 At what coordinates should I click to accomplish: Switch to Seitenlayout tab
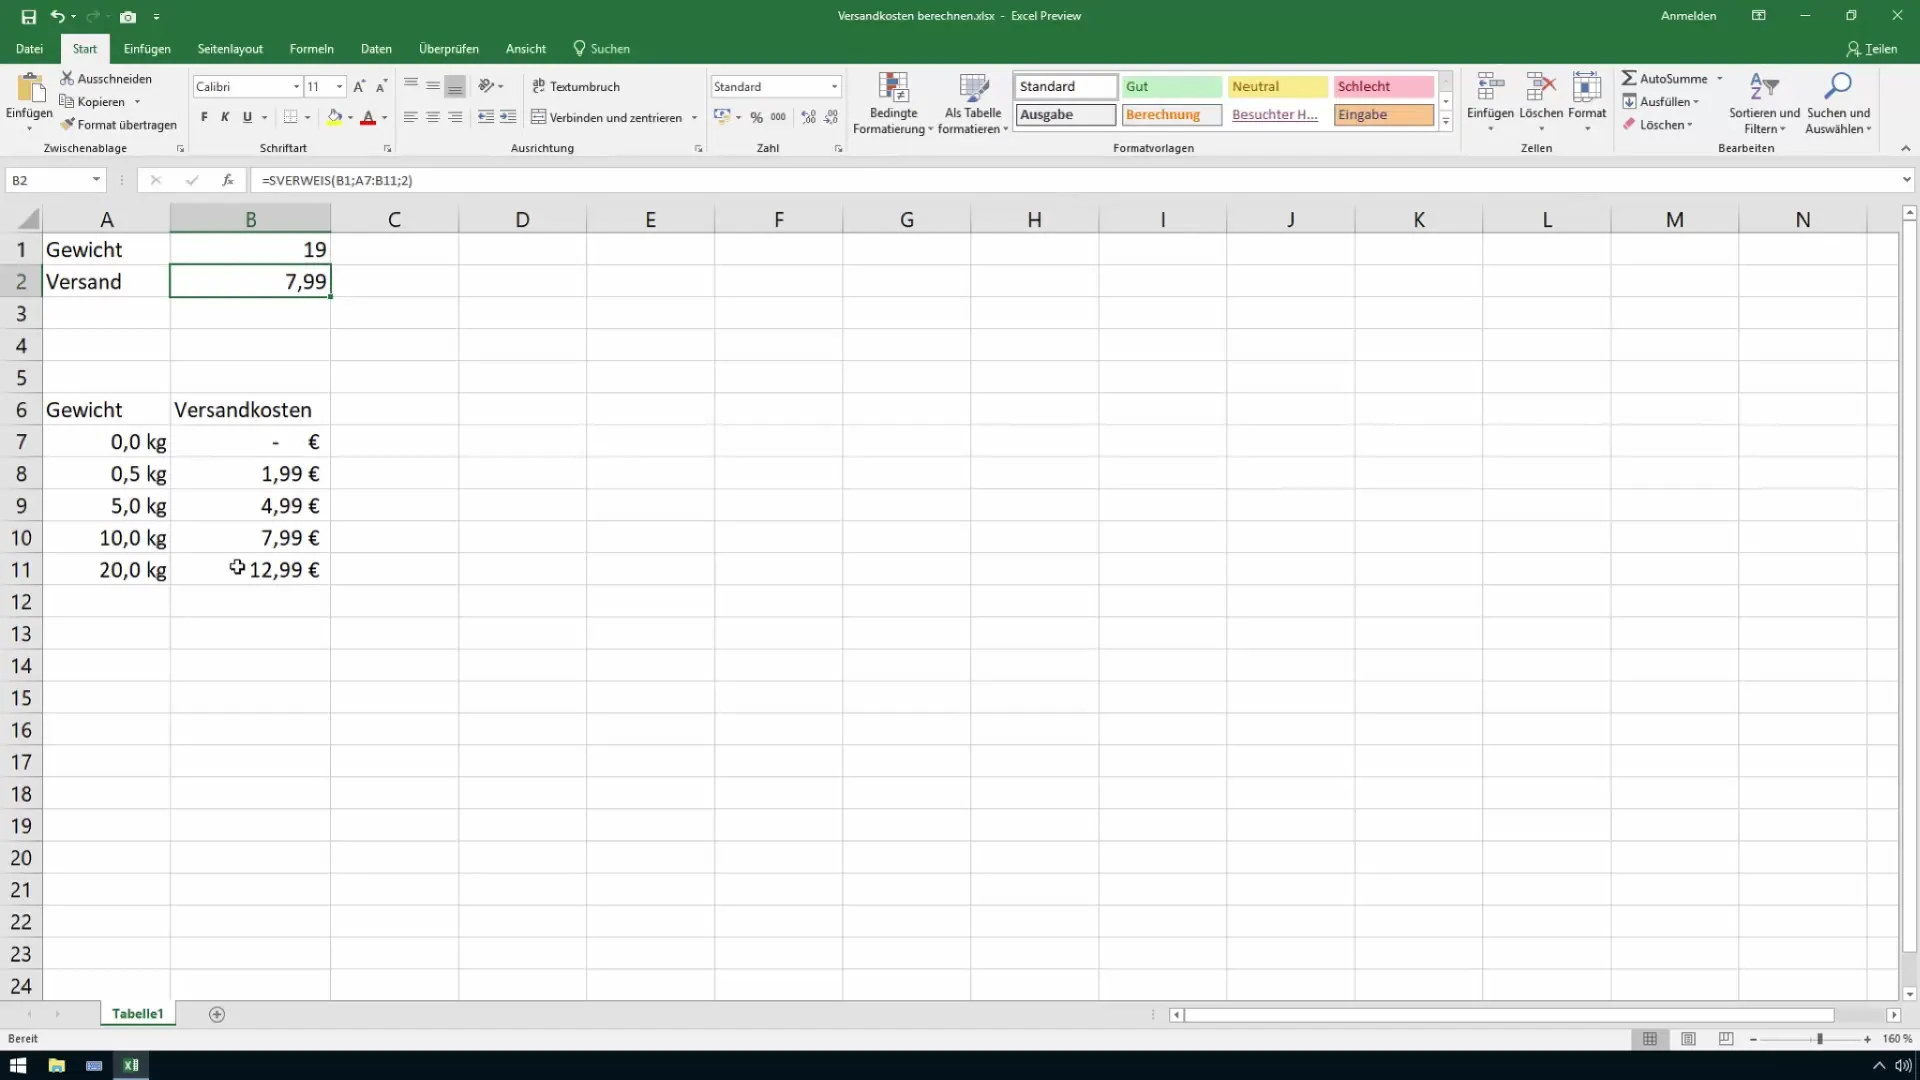[x=230, y=48]
